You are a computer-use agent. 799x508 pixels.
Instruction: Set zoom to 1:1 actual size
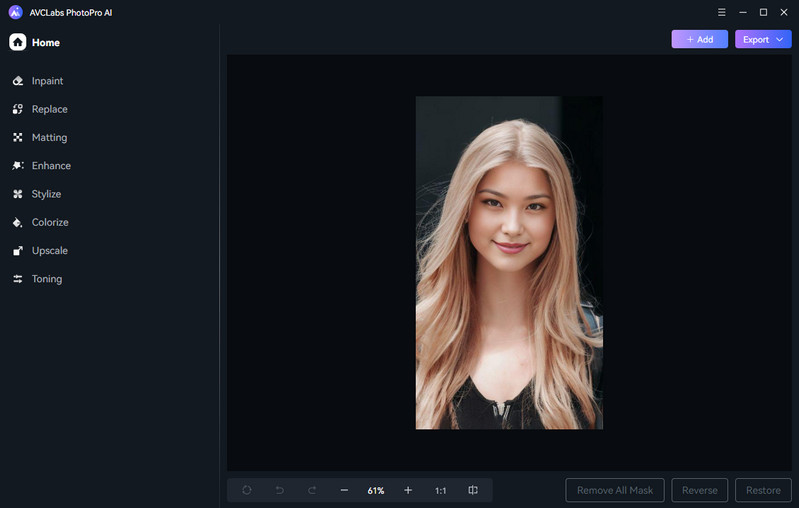click(x=440, y=491)
